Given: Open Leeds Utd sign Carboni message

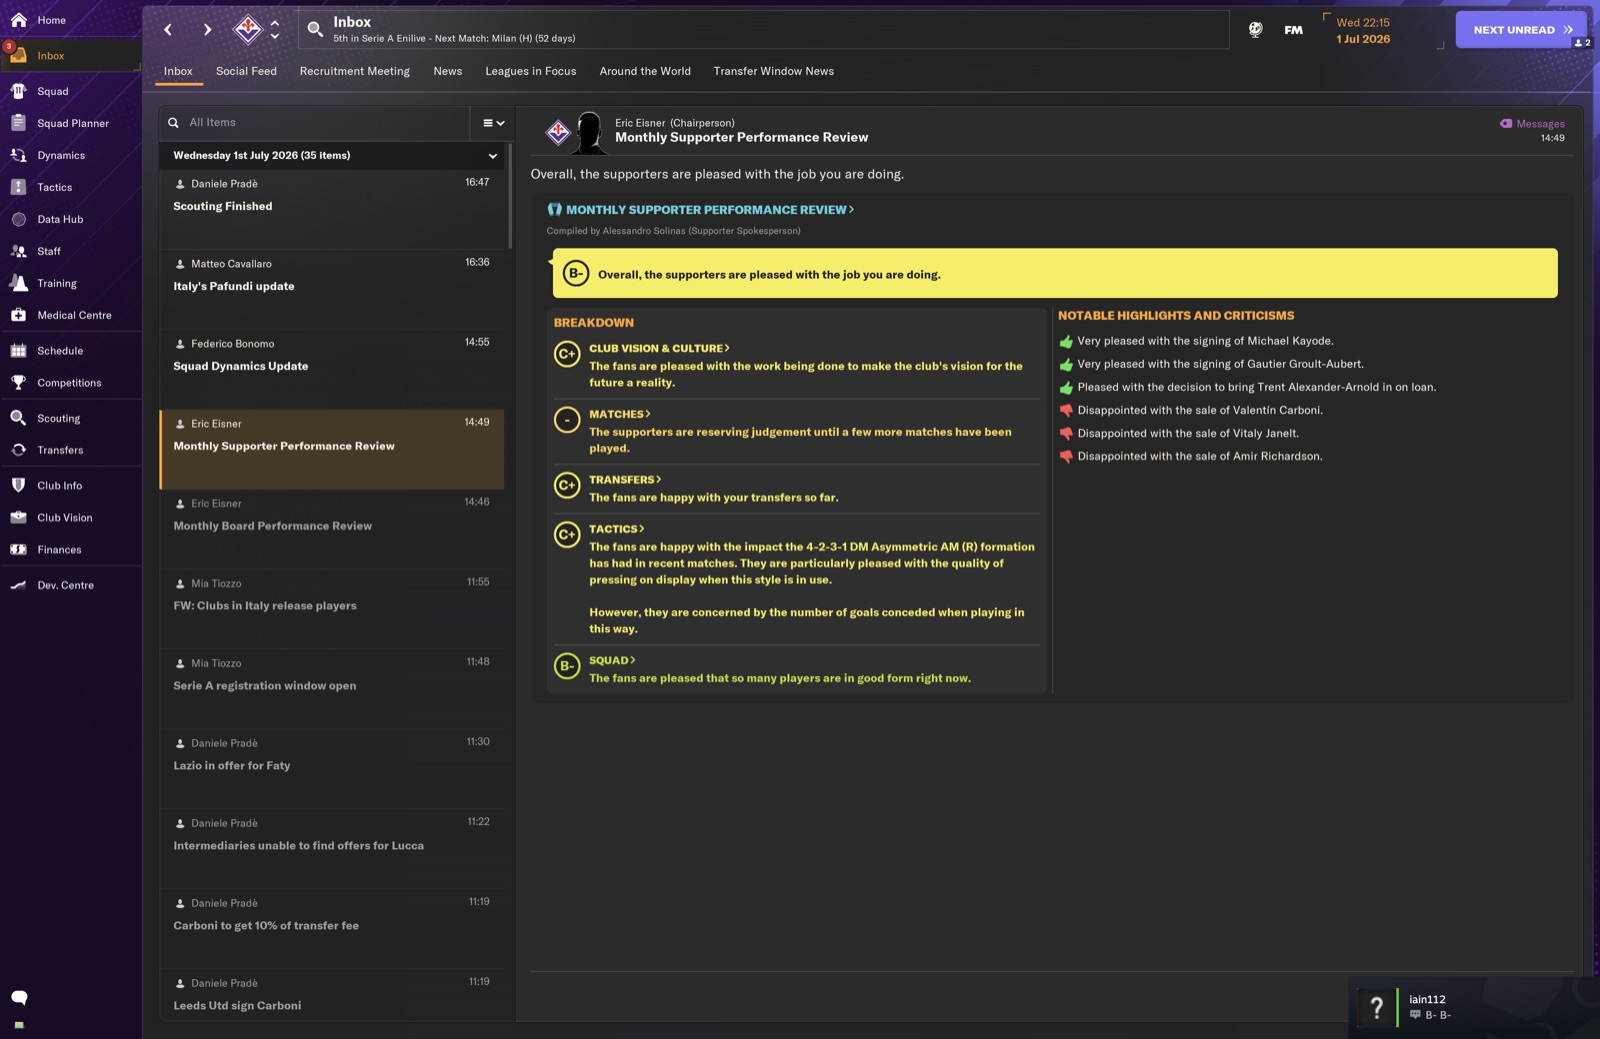Looking at the screenshot, I should coord(332,995).
